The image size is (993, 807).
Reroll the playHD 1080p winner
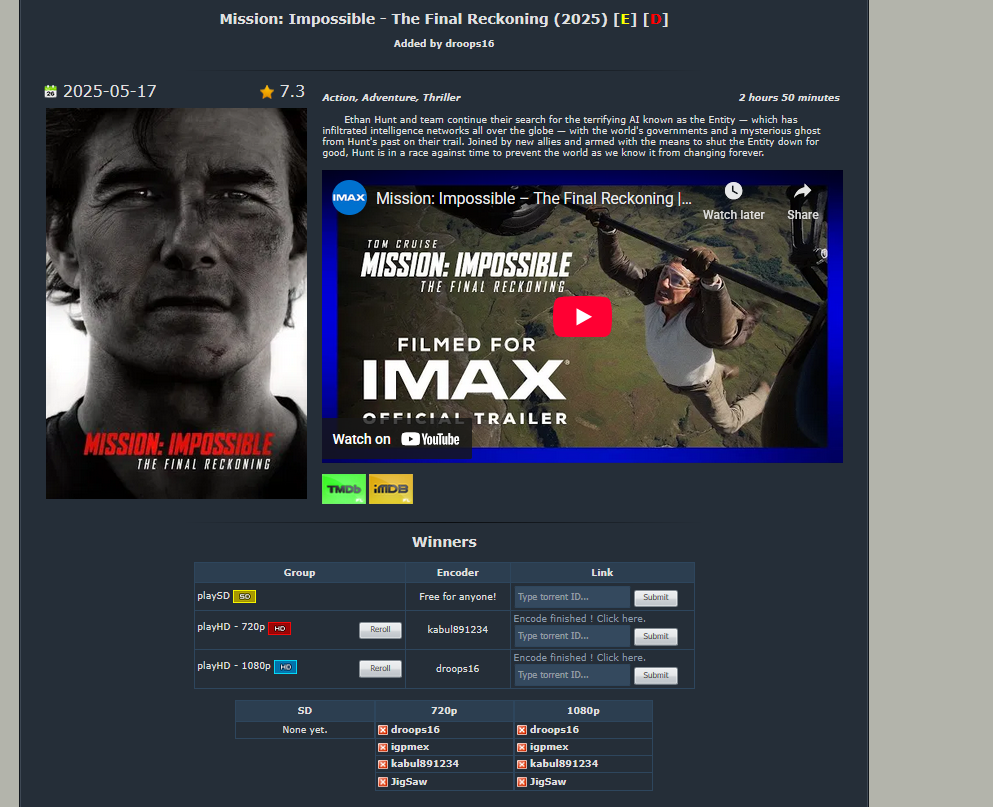[380, 669]
